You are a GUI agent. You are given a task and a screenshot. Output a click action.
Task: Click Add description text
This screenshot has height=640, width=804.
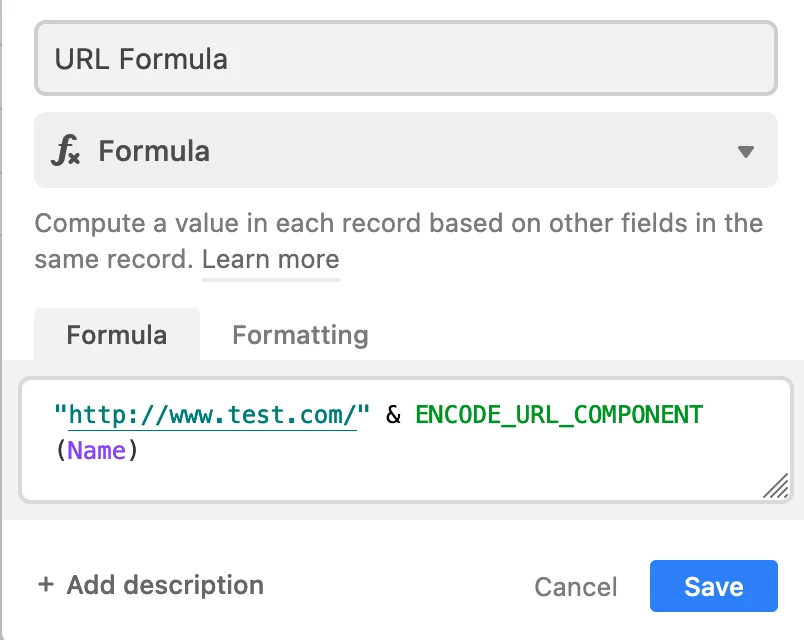tap(165, 585)
